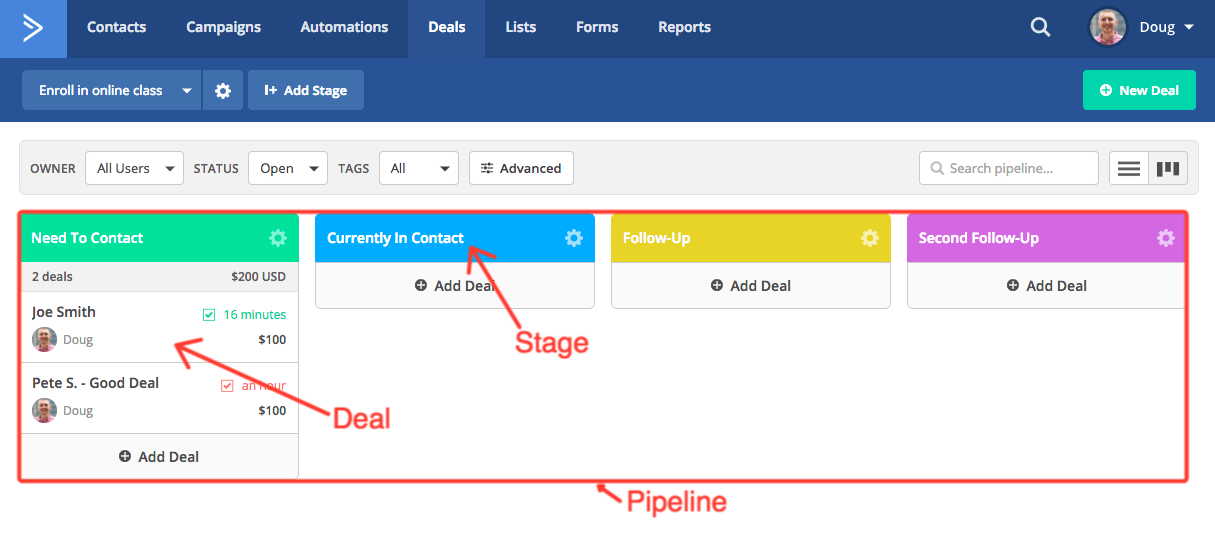
Task: Open the Second Follow-Up stage gear
Action: coord(1166,238)
